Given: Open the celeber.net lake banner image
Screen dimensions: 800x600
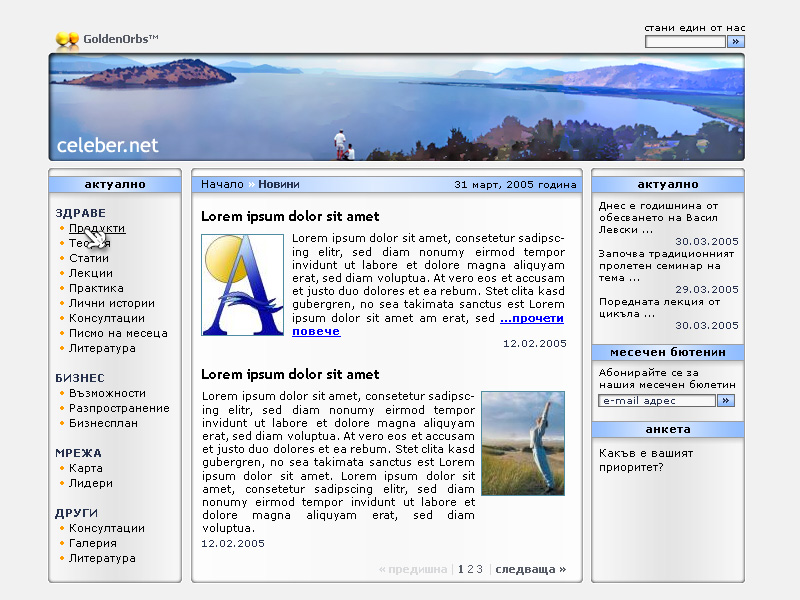Looking at the screenshot, I should [396, 107].
